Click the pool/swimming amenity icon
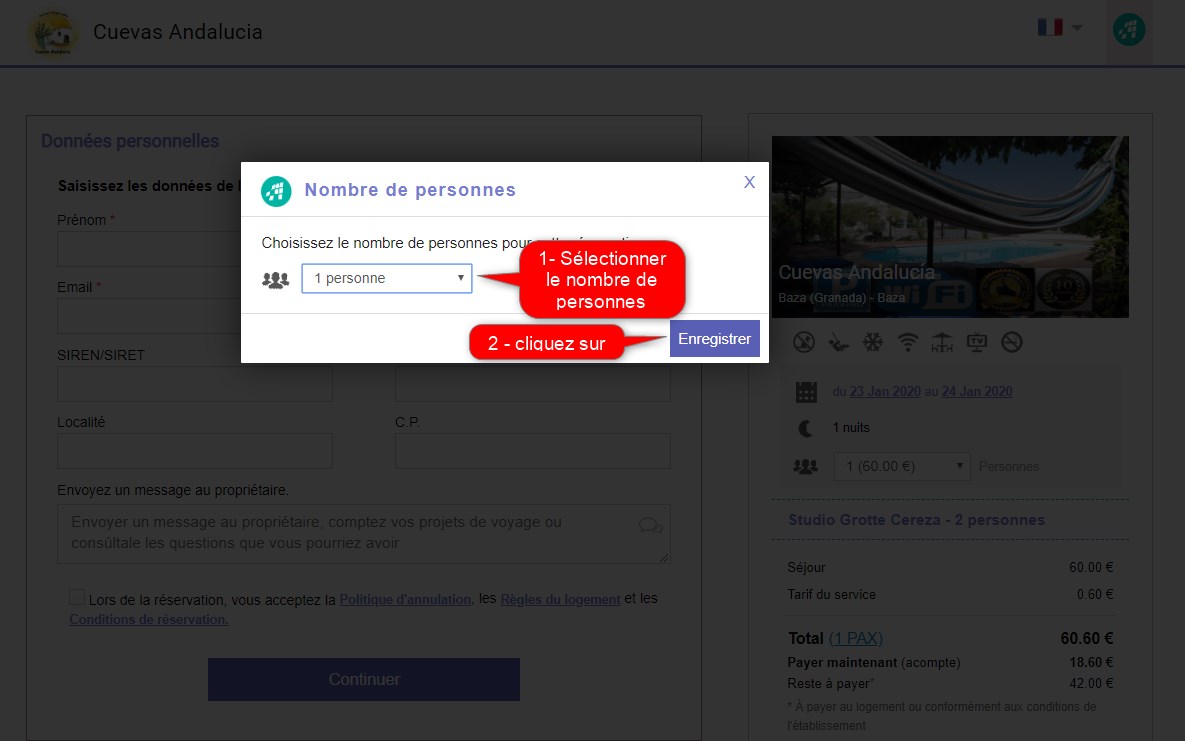This screenshot has width=1185, height=741. coord(839,343)
